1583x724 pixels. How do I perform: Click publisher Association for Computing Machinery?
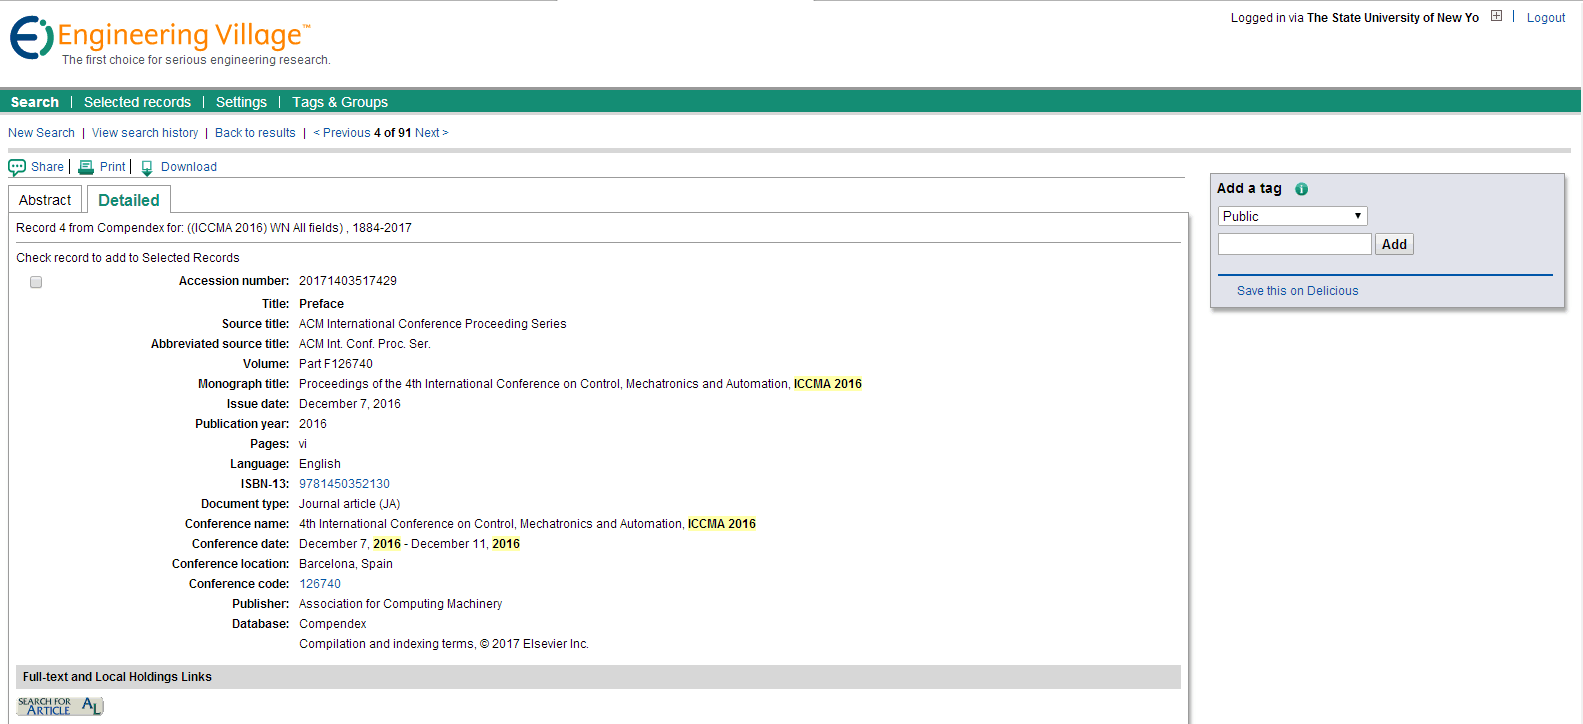400,604
